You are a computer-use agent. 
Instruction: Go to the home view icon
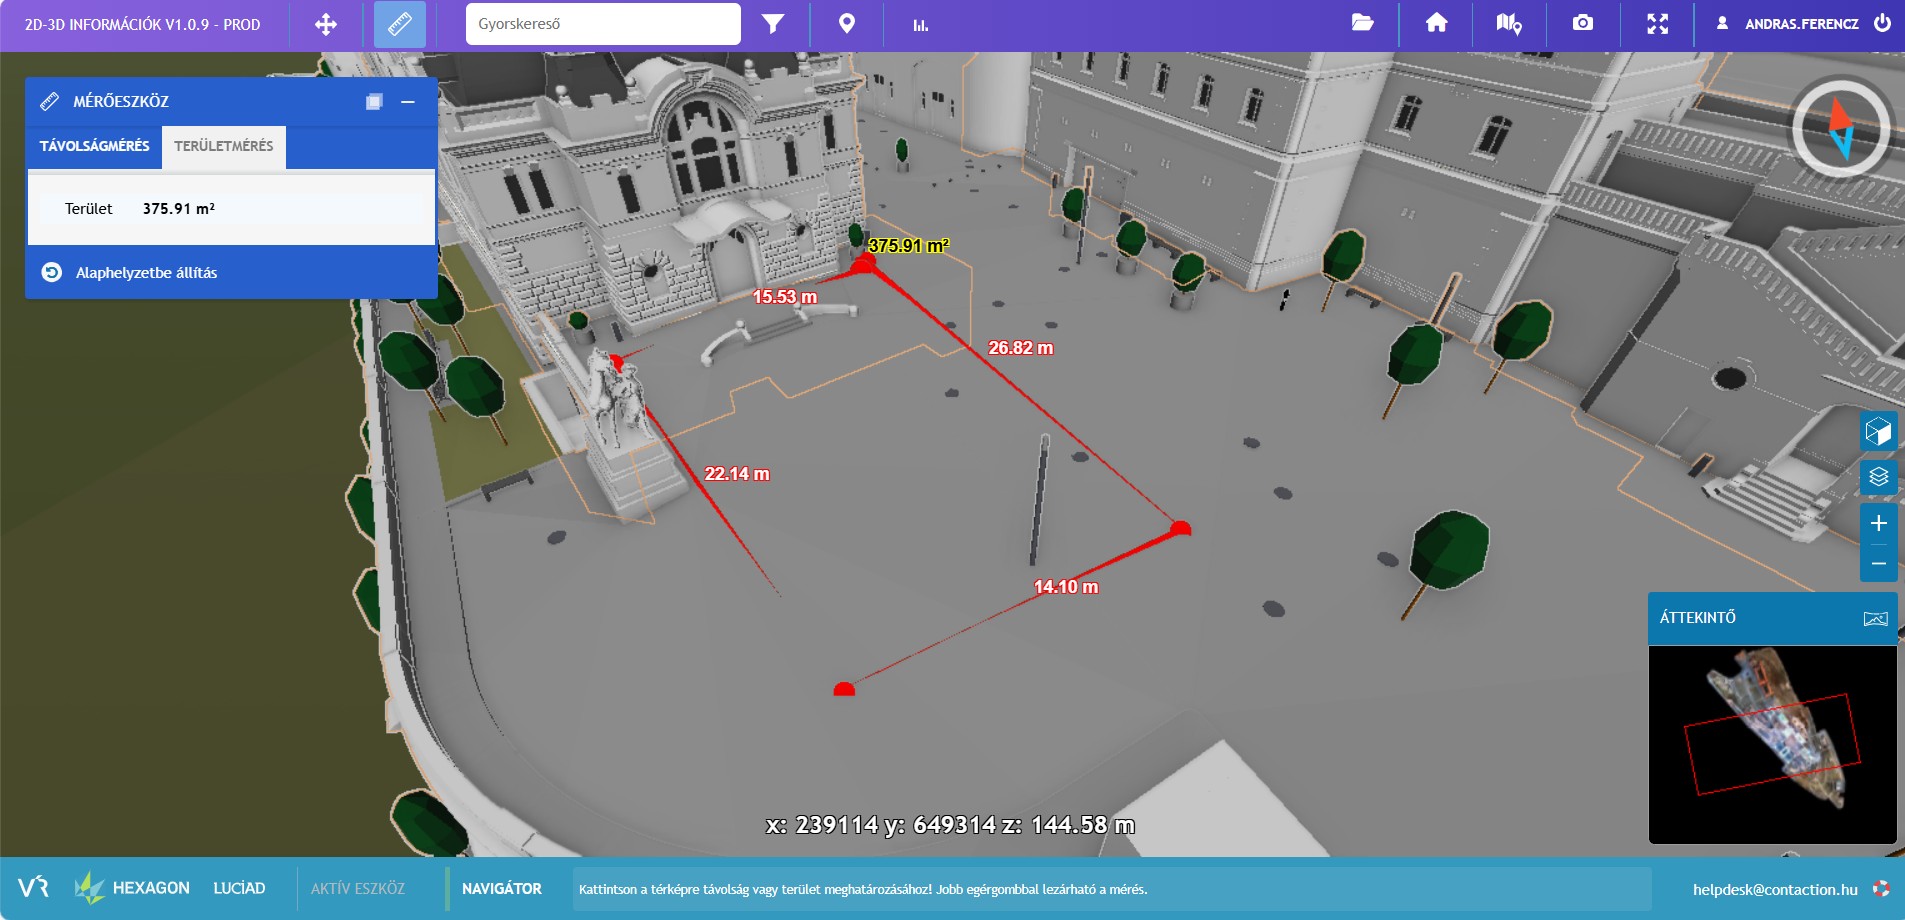(1436, 23)
